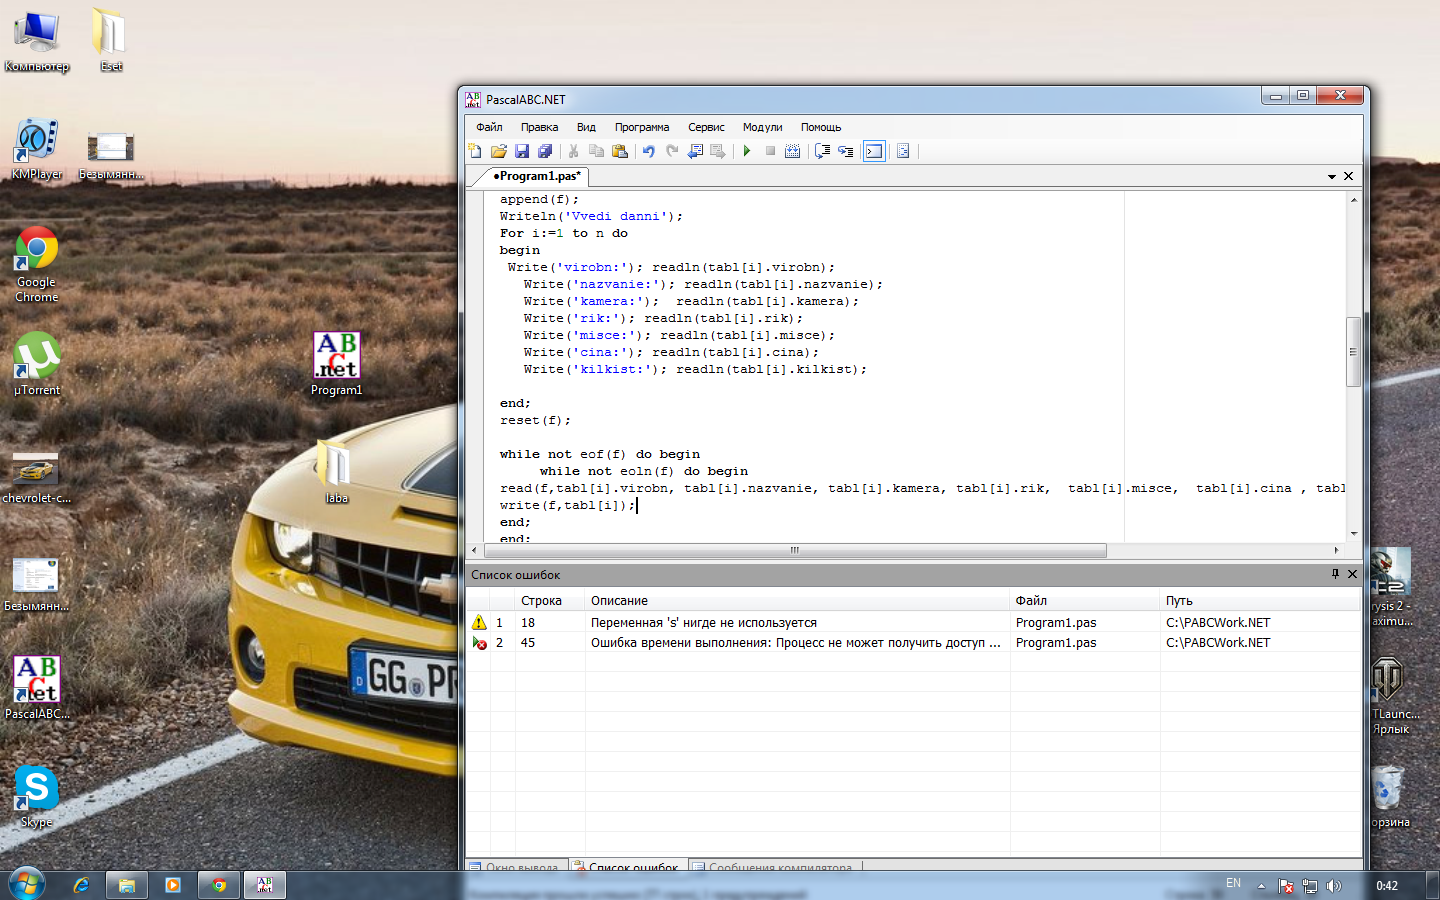Toggle pin on the error list panel
The width and height of the screenshot is (1440, 900).
click(1334, 574)
